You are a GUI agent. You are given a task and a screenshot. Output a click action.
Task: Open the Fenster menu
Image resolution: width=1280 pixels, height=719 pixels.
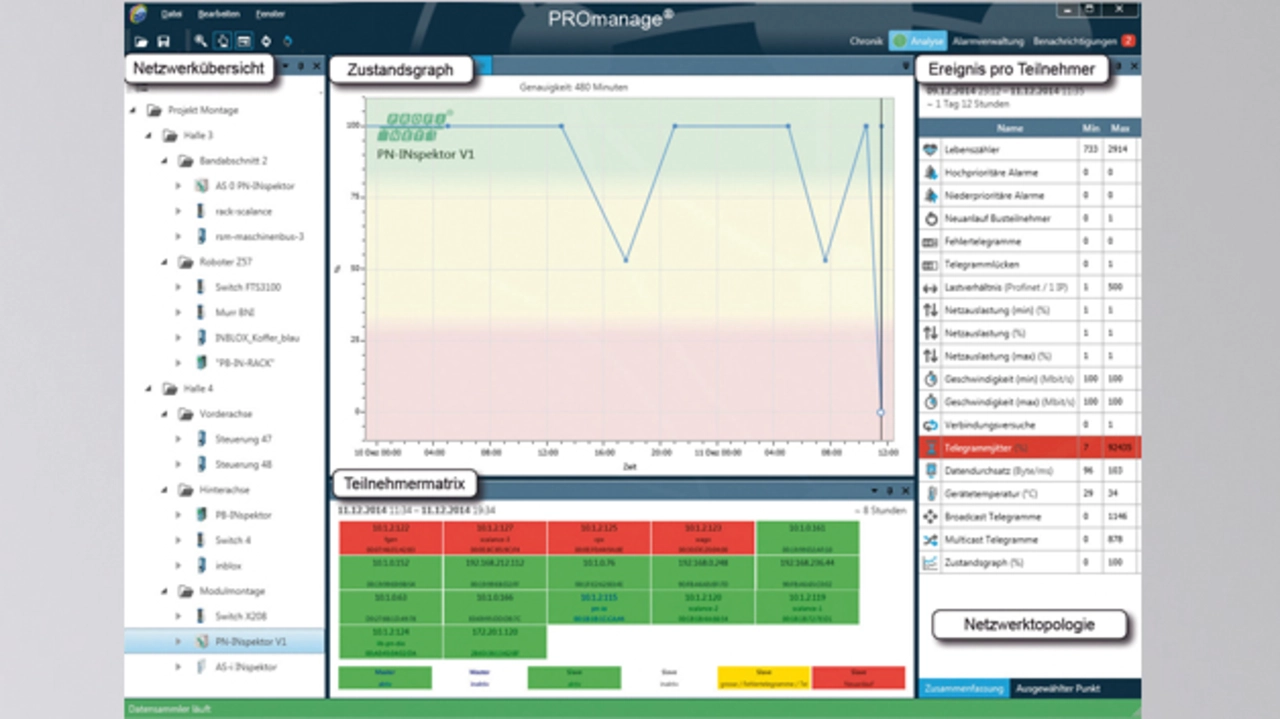click(270, 13)
